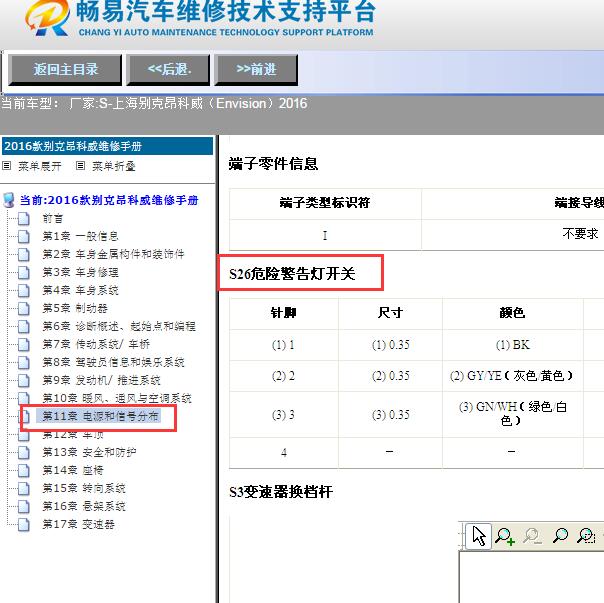Click the 尺寸 column header
This screenshot has width=604, height=603.
click(390, 312)
